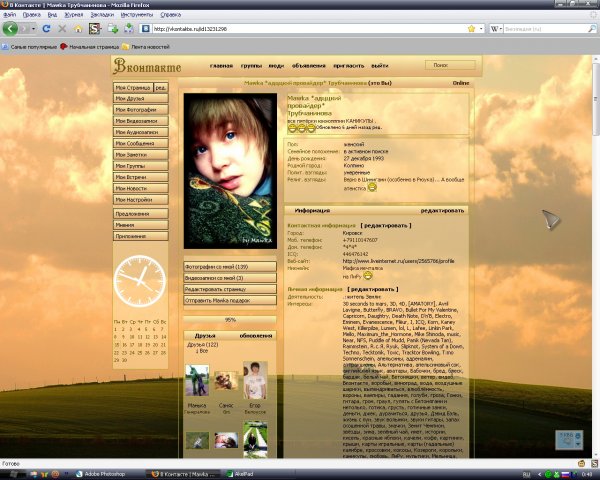
Task: Click the new tab icon with green arrow
Action: 112,28
